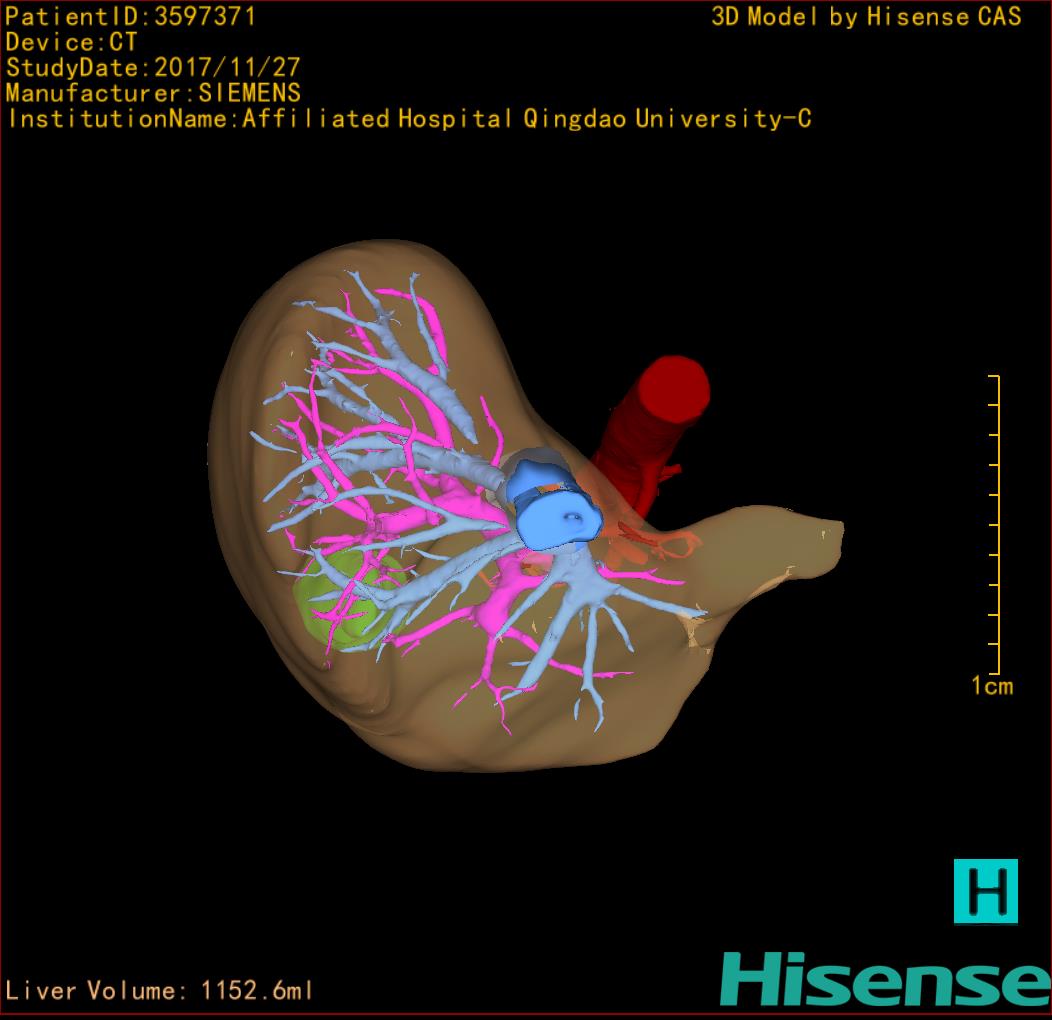
Task: Click the Device:CT label
Action: tap(71, 42)
